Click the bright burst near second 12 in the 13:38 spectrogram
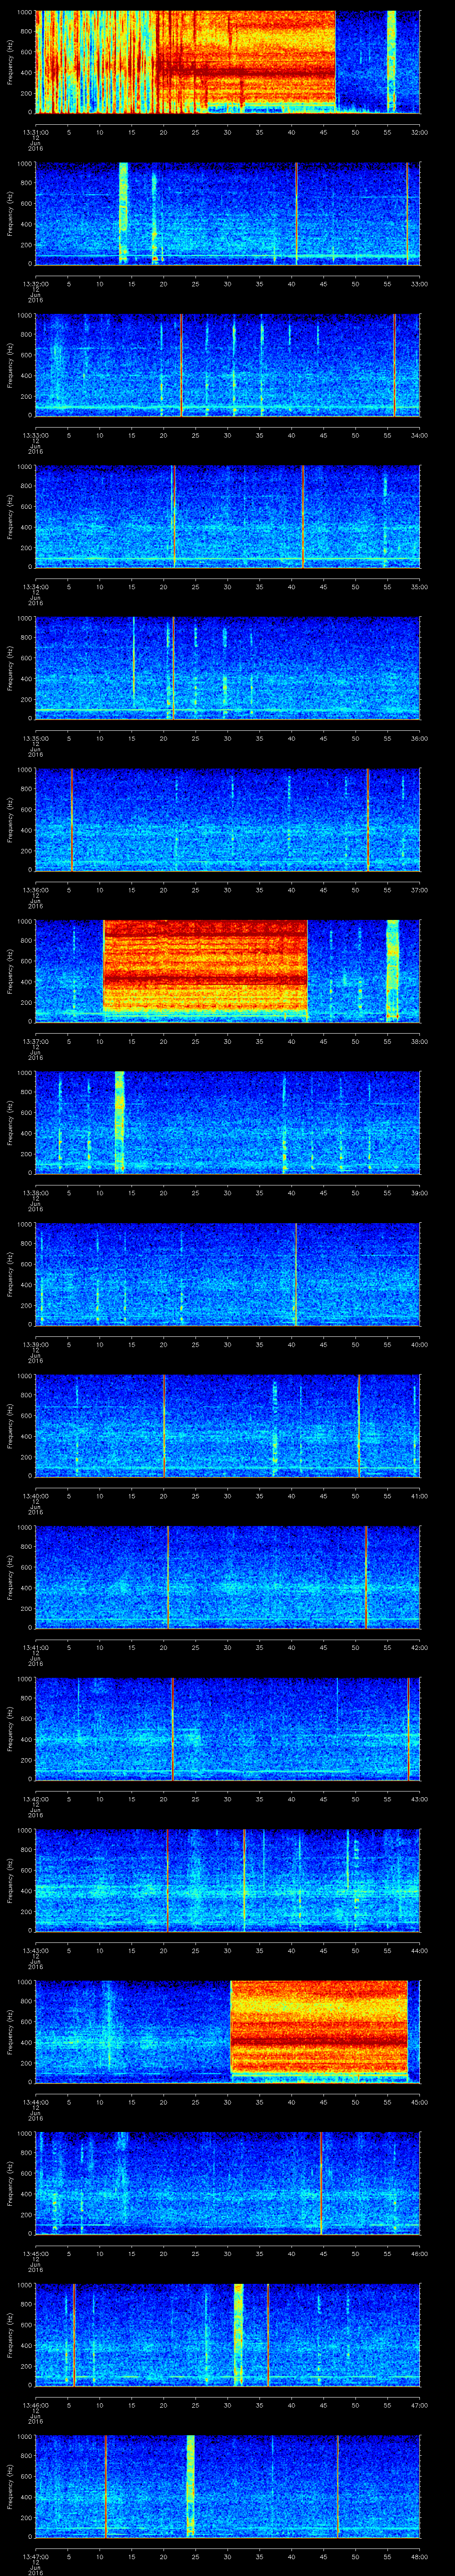Screen dimensions: 455x2576 [120, 1122]
